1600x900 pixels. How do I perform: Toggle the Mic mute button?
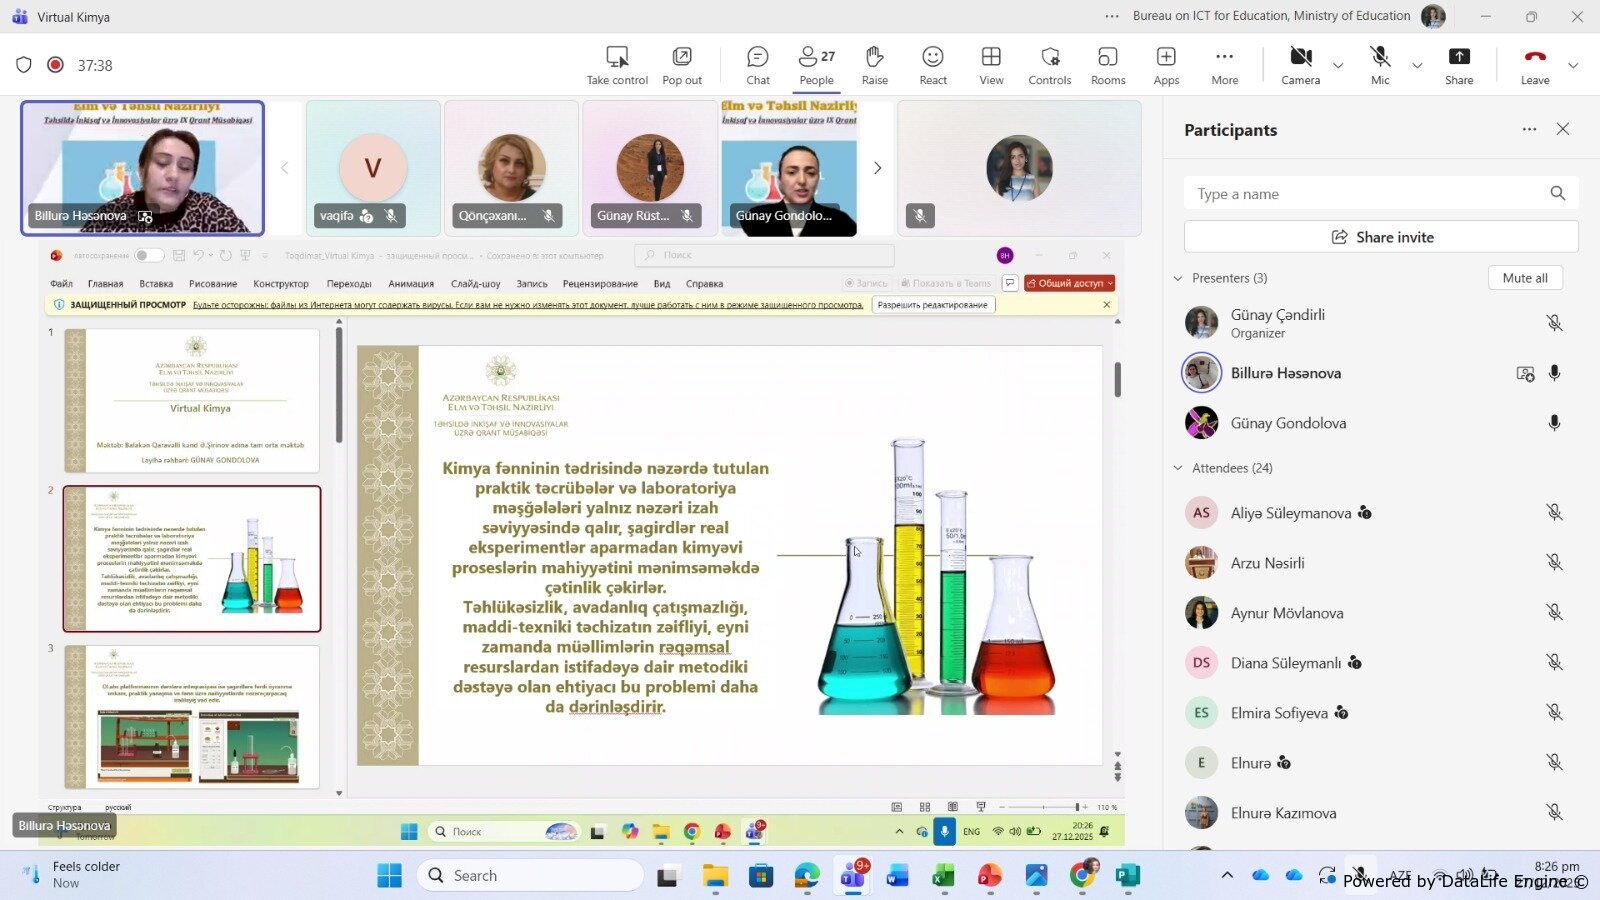1380,65
